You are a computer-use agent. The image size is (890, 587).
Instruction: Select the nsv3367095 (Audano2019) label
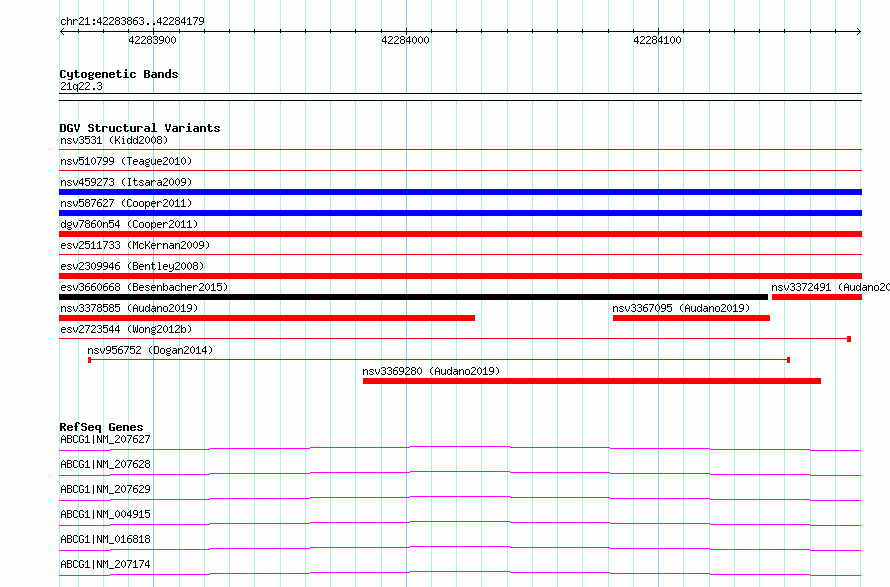click(681, 308)
